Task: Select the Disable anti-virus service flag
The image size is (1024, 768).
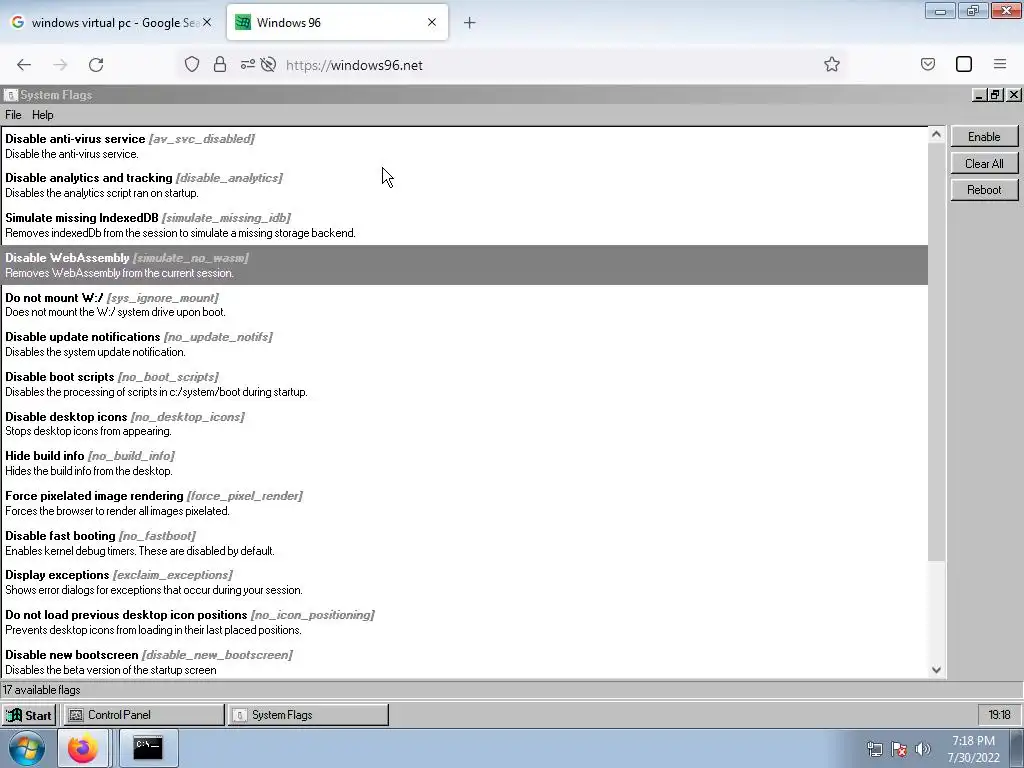Action: tap(464, 146)
